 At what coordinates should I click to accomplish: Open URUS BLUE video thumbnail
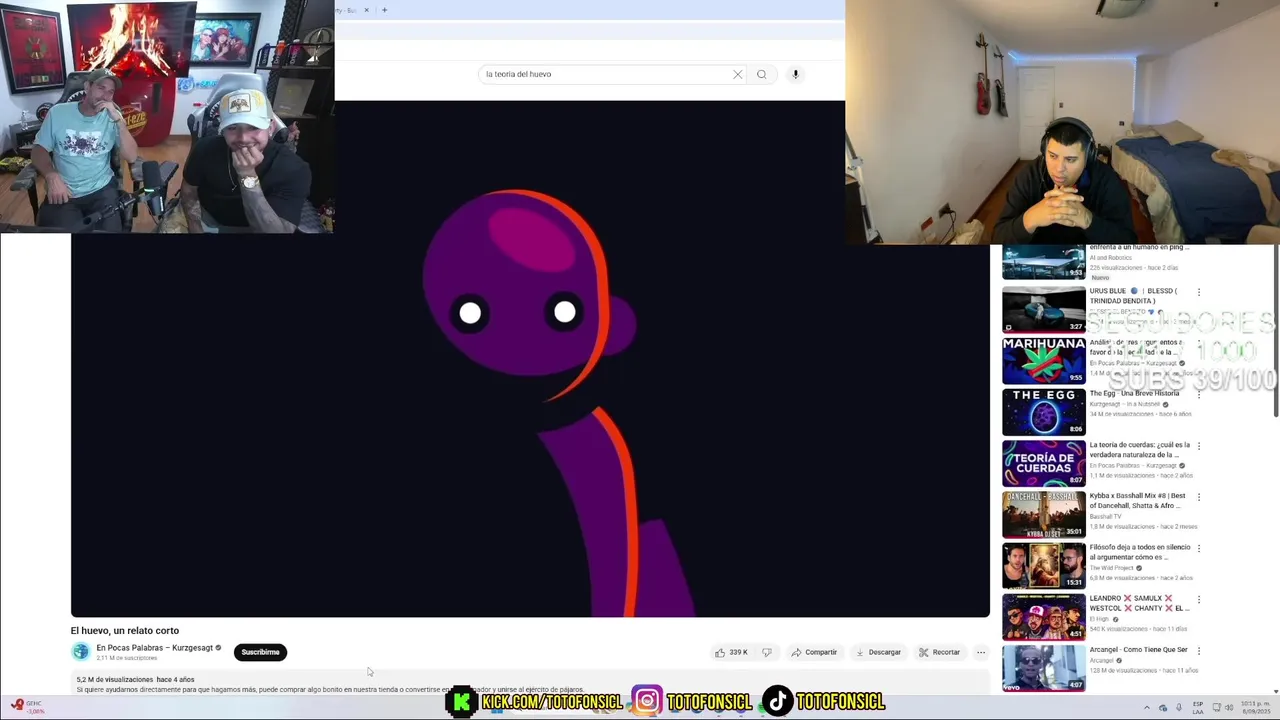[x=1043, y=309]
